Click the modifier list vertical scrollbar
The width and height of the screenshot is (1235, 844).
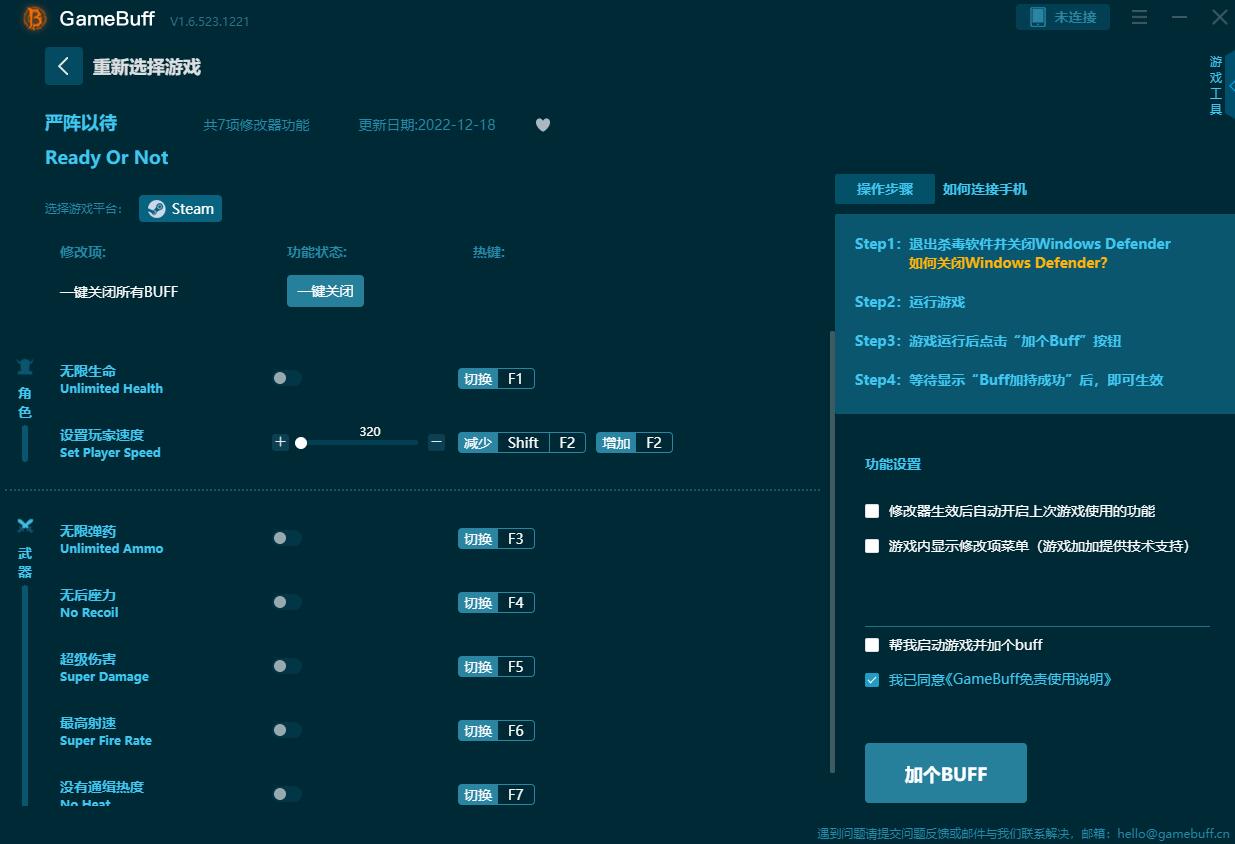click(x=831, y=552)
